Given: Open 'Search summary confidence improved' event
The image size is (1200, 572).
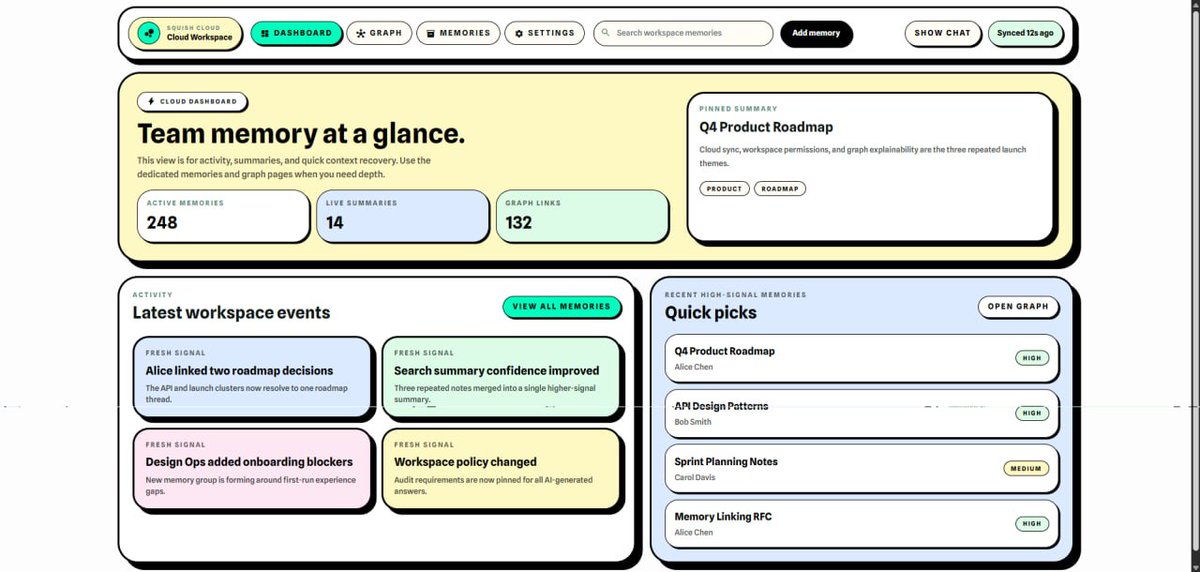Looking at the screenshot, I should tap(501, 377).
